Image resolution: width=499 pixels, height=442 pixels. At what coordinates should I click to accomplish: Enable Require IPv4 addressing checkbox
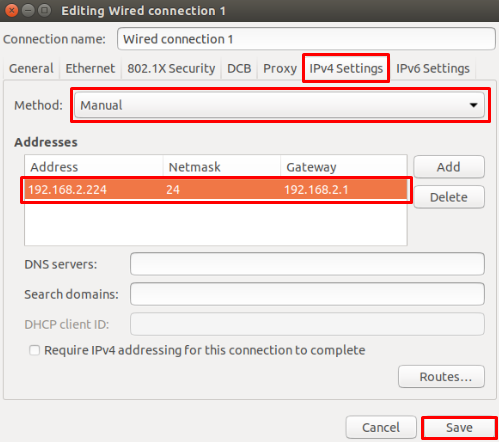[x=34, y=350]
